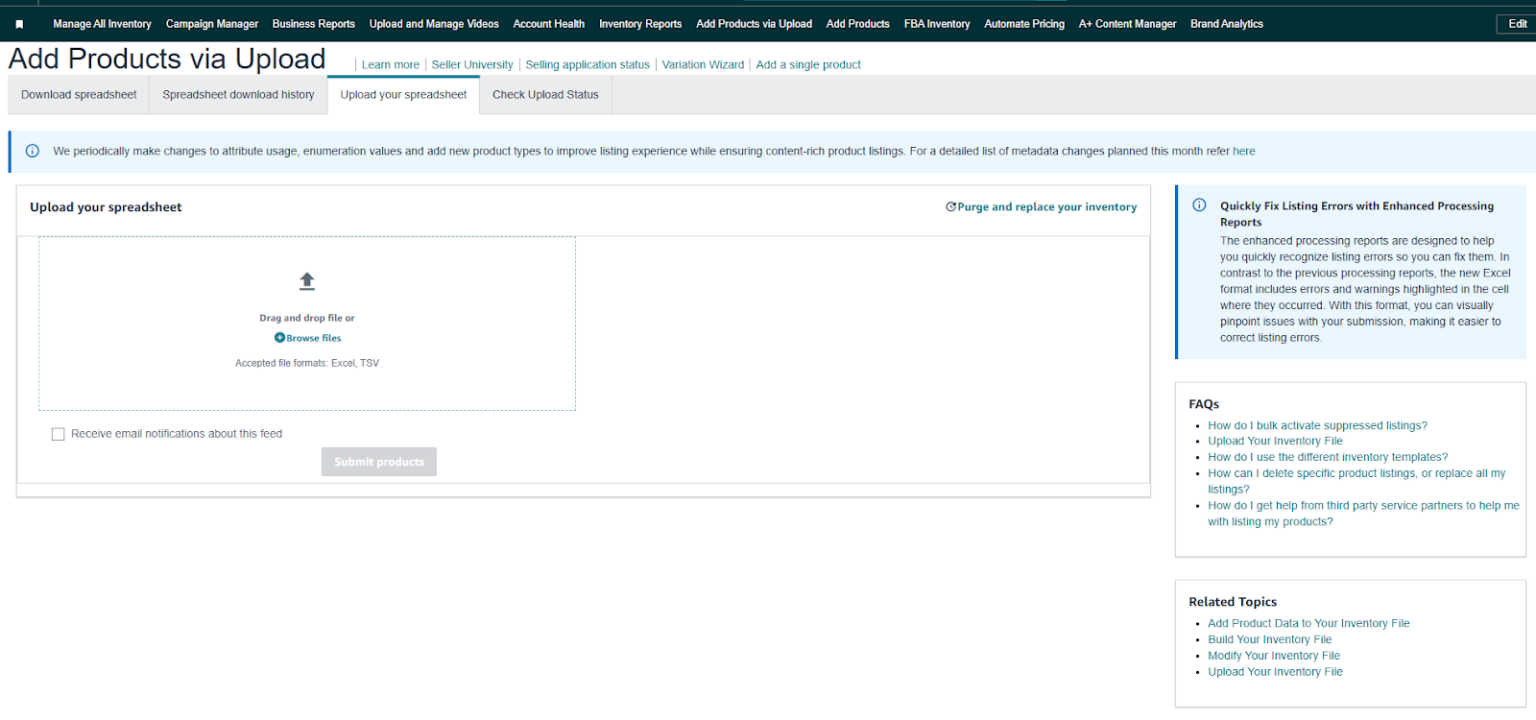Open the Upload Your Inventory File FAQ

click(1275, 440)
